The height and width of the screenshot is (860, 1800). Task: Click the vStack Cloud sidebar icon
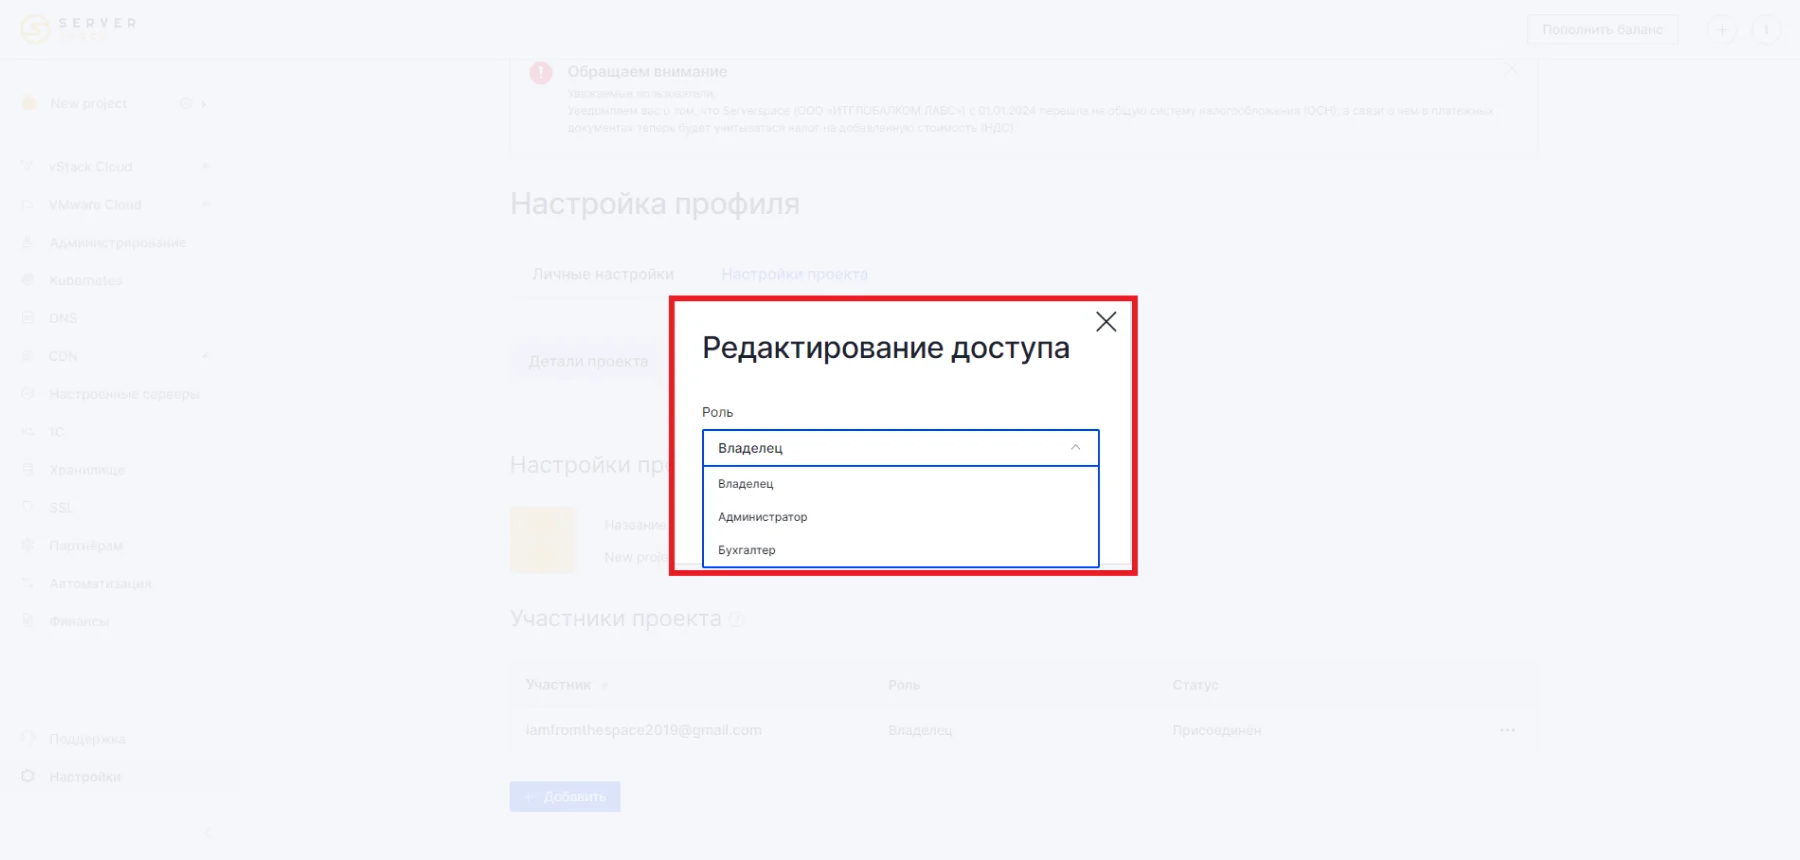click(28, 166)
